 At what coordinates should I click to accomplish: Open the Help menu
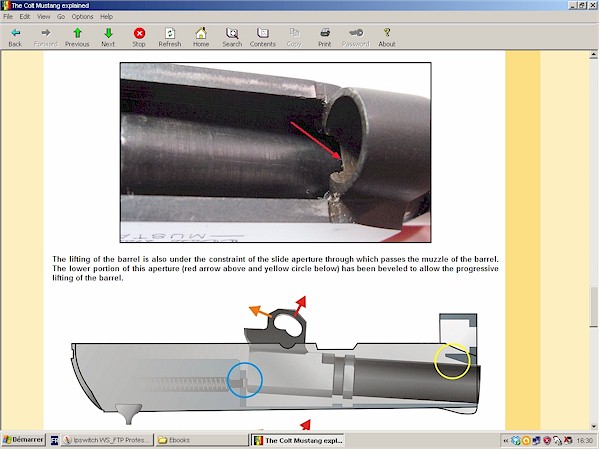click(x=106, y=16)
